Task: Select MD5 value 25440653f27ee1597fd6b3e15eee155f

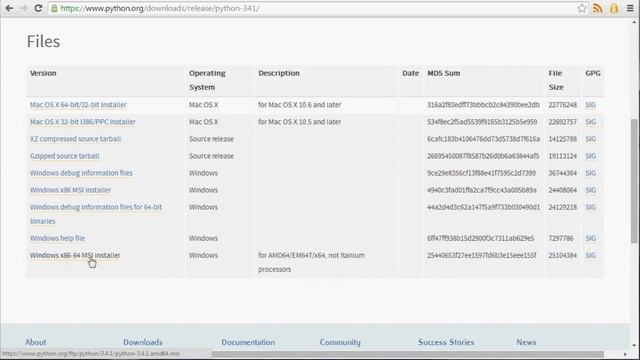Action: pos(482,256)
